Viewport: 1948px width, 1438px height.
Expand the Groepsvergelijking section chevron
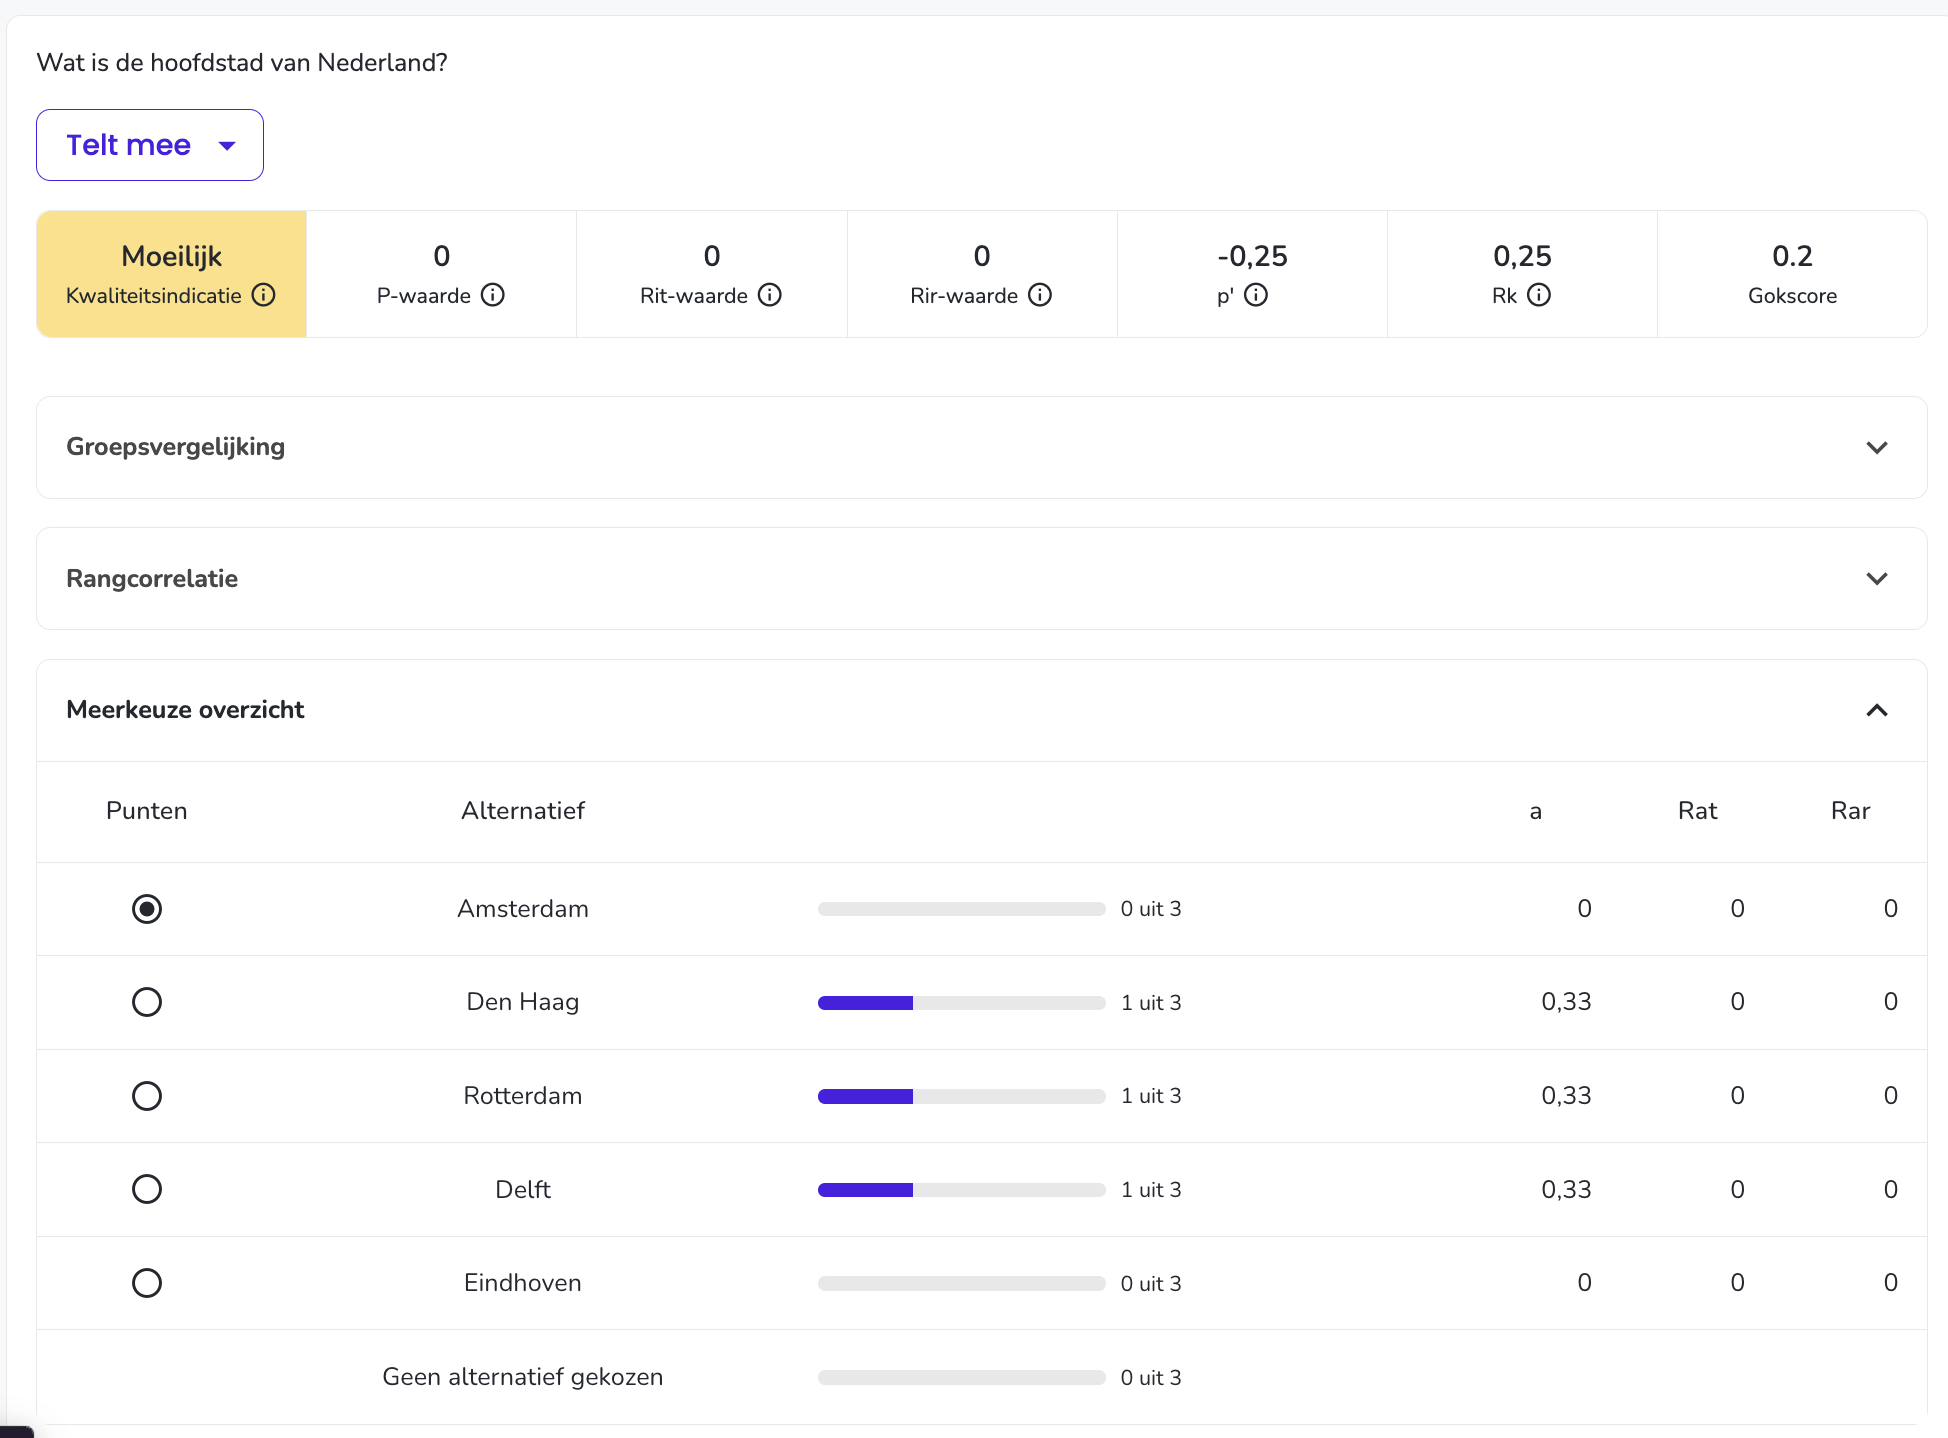click(1877, 447)
